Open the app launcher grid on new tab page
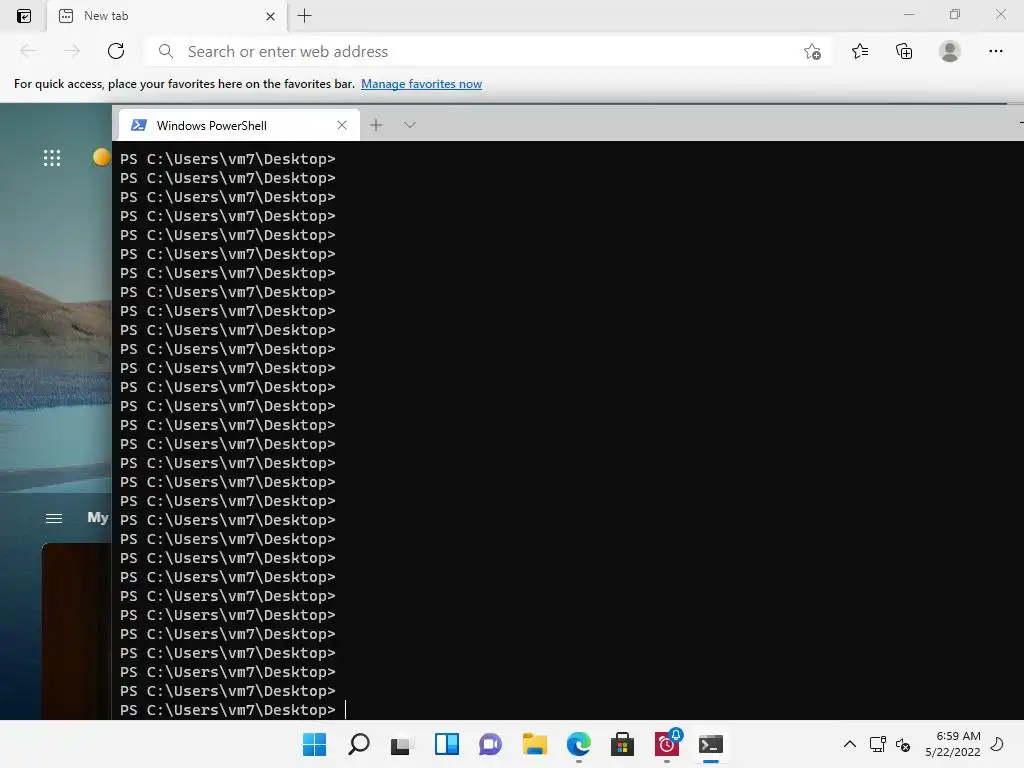This screenshot has height=768, width=1024. pyautogui.click(x=52, y=157)
